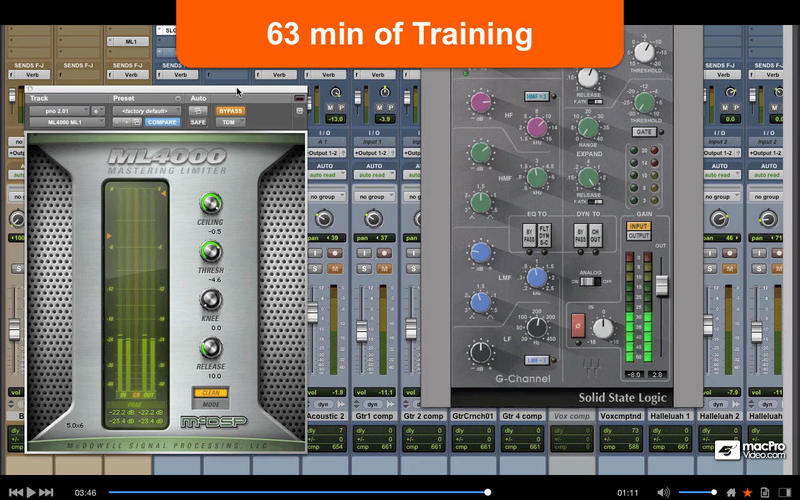The image size is (800, 500).
Task: Open the no group dropdown above Gtr1 comp
Action: point(374,196)
